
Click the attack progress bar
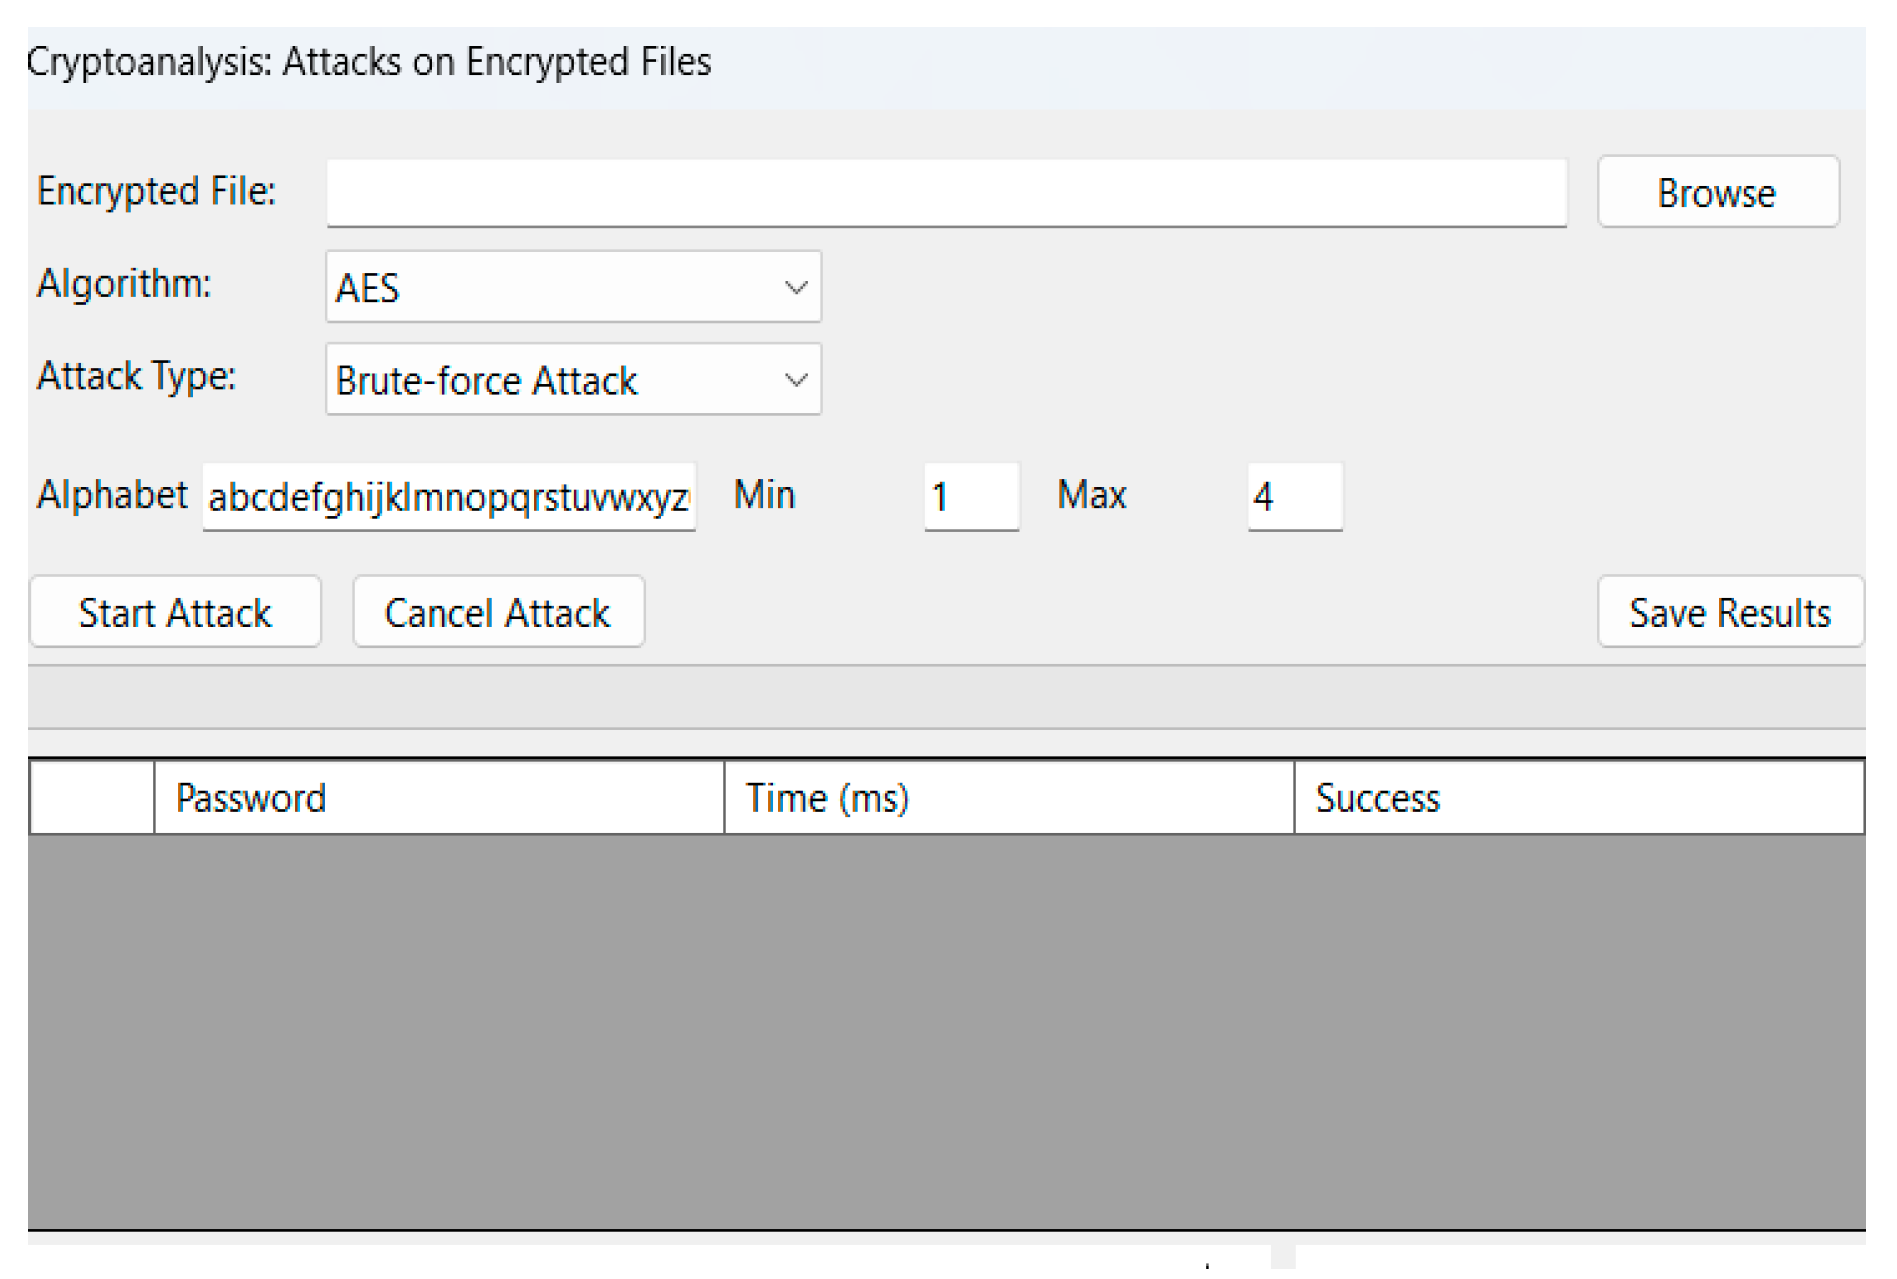pyautogui.click(x=945, y=697)
